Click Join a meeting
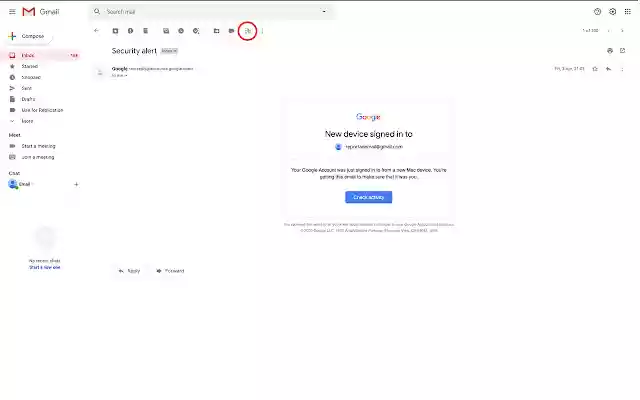640x400 pixels. [38, 157]
